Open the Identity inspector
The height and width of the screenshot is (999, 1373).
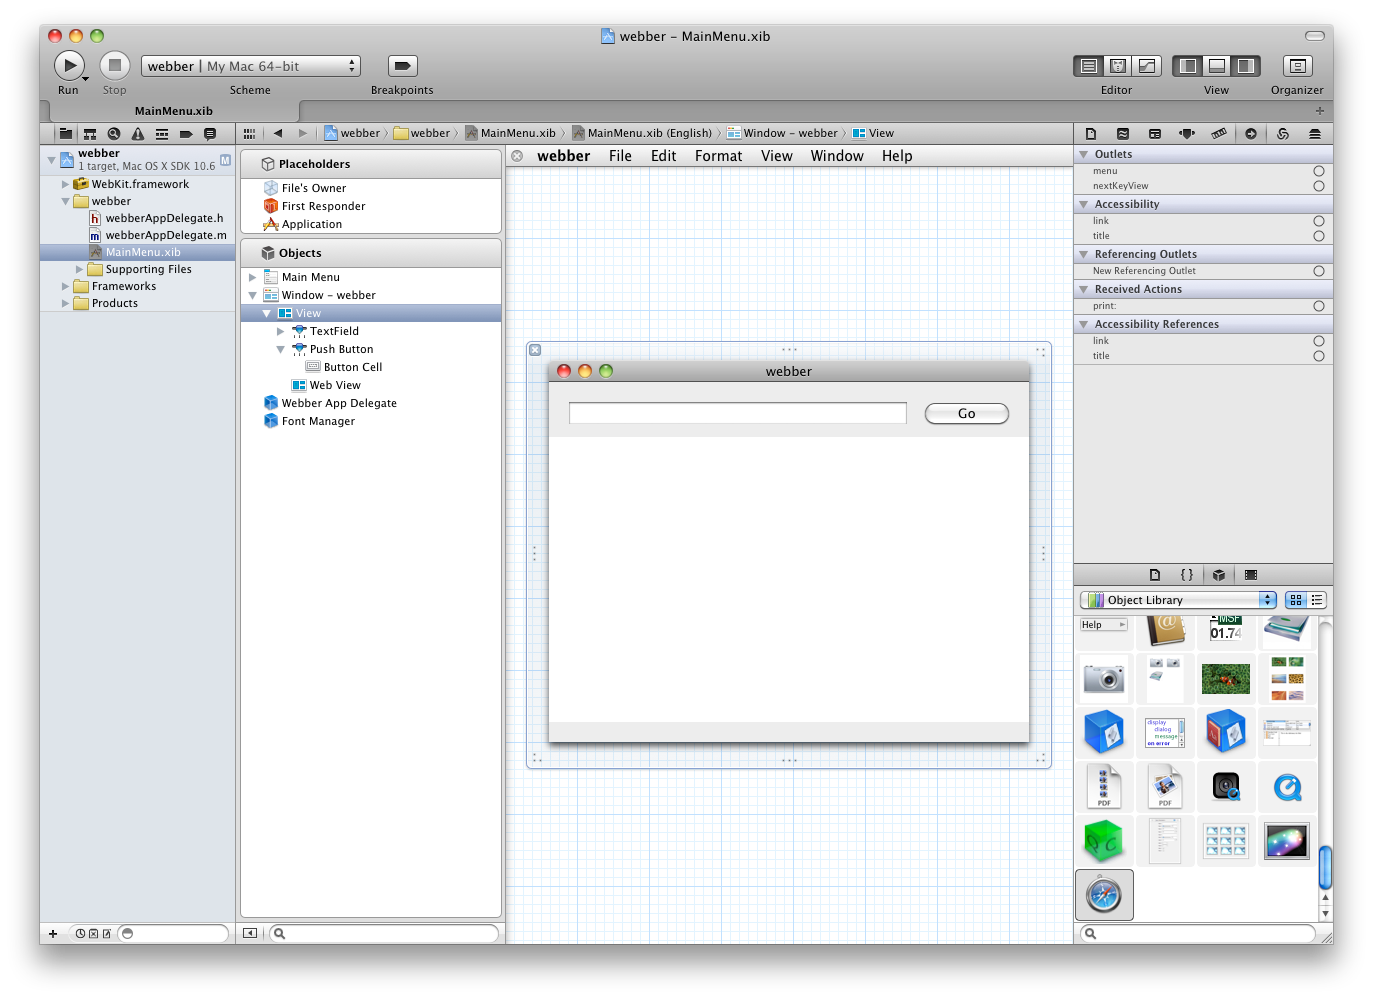(x=1155, y=133)
